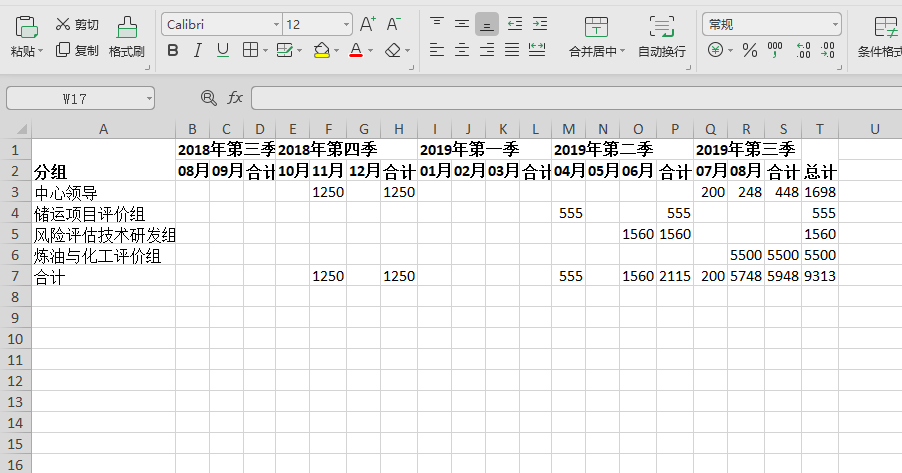This screenshot has height=473, width=902.
Task: Click cell containing 中心领导
Action: pyautogui.click(x=104, y=192)
